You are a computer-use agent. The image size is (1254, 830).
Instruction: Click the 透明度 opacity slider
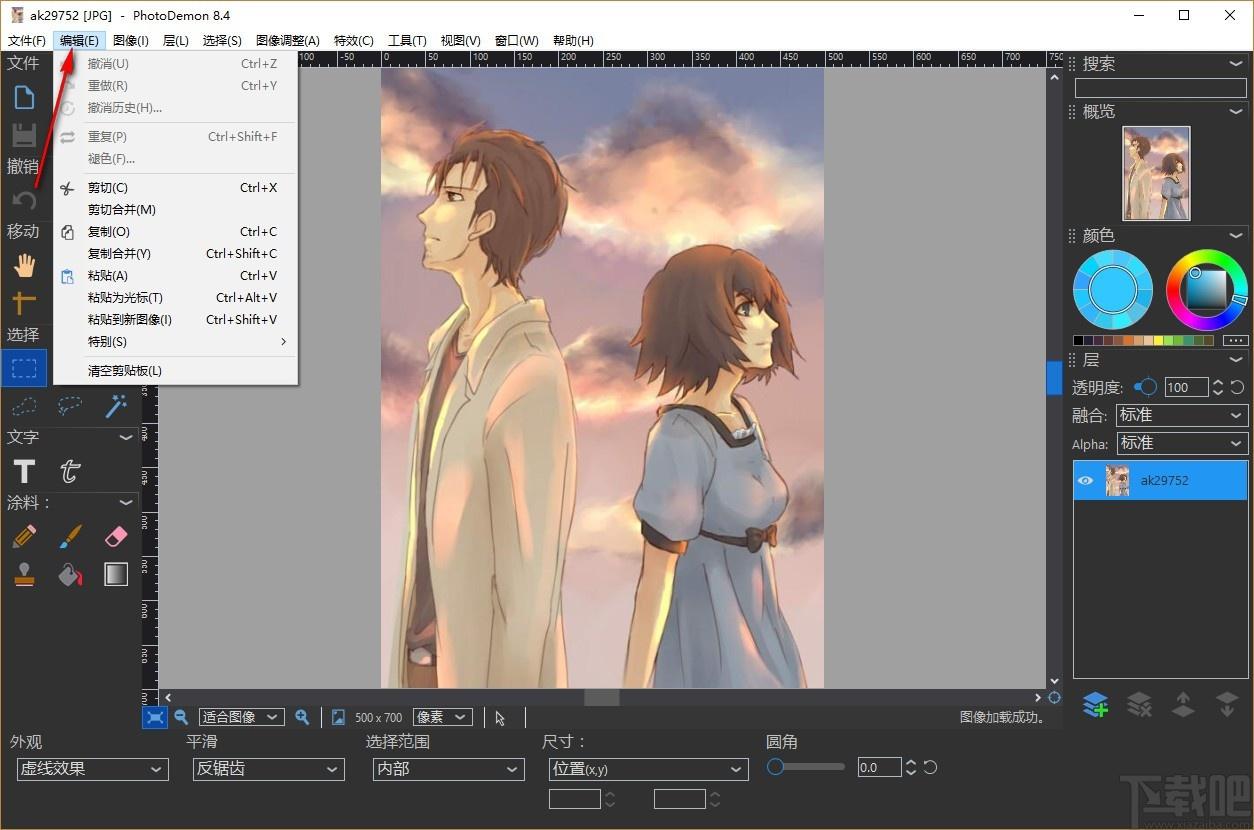1145,387
